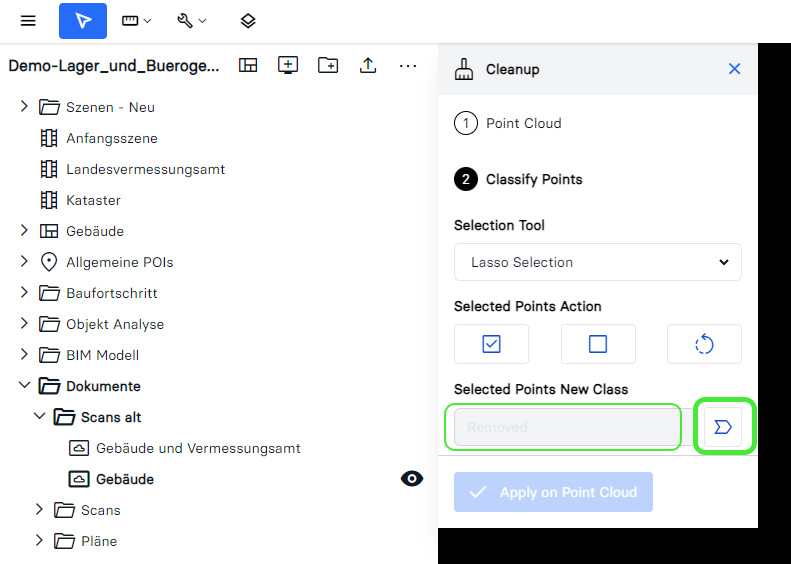Open the measurement tool dropdown
Viewport: 791px width, 564px height.
[x=137, y=21]
